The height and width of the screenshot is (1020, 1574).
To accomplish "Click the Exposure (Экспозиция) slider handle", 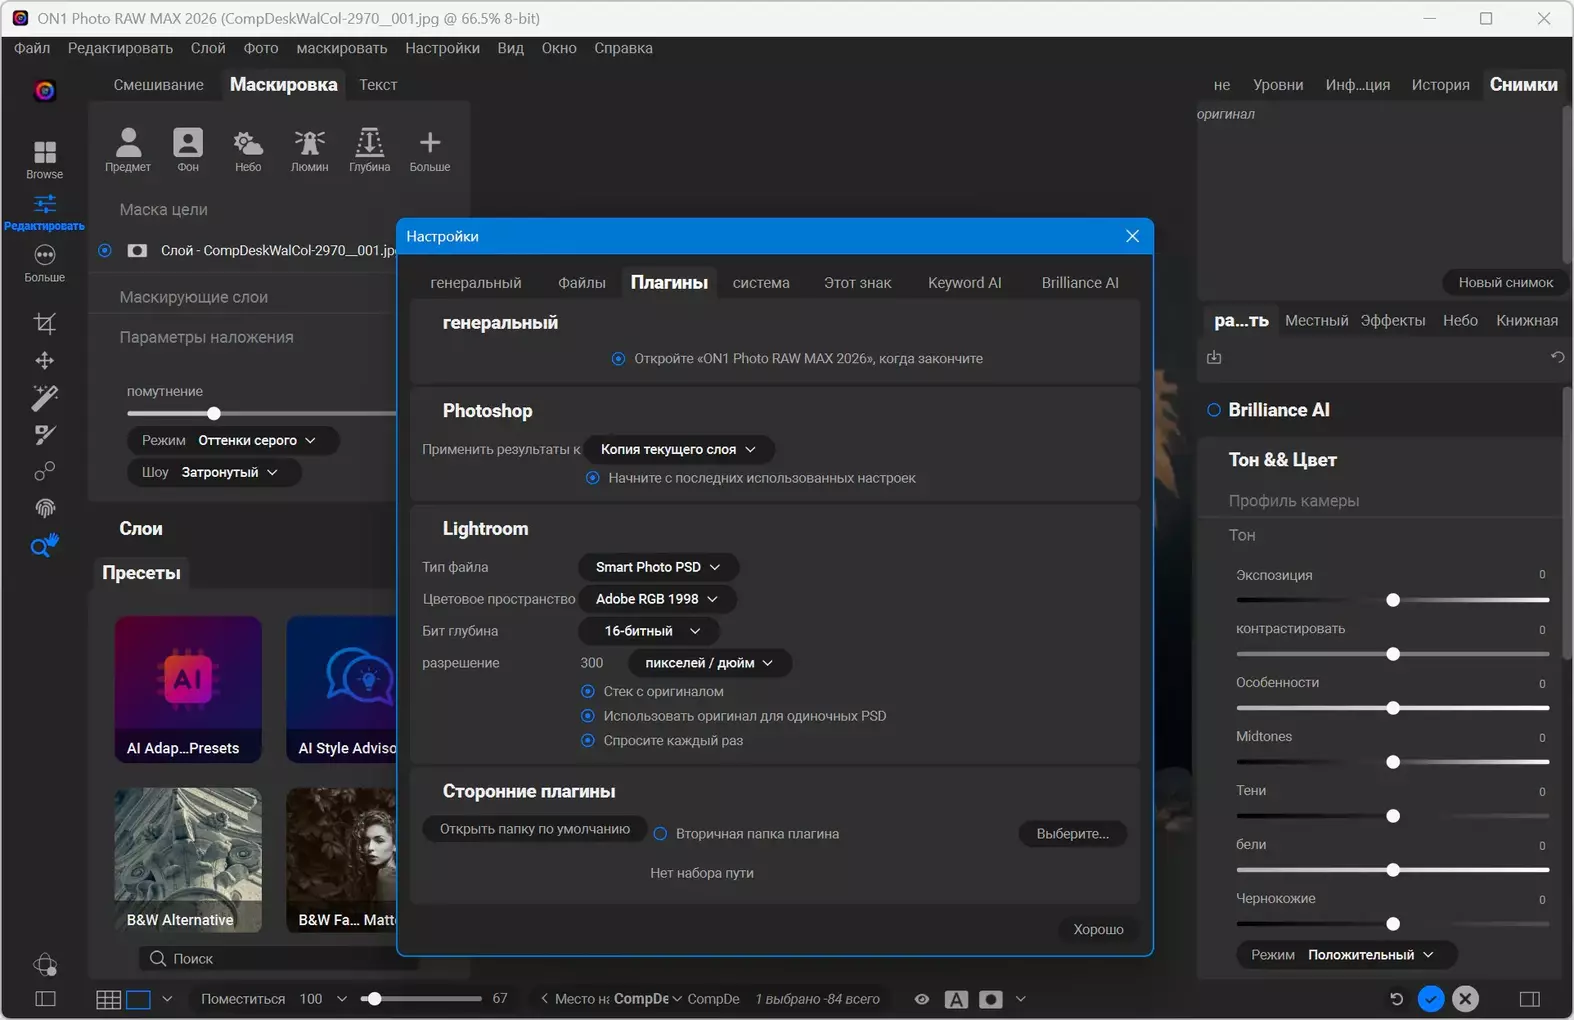I will pyautogui.click(x=1392, y=600).
